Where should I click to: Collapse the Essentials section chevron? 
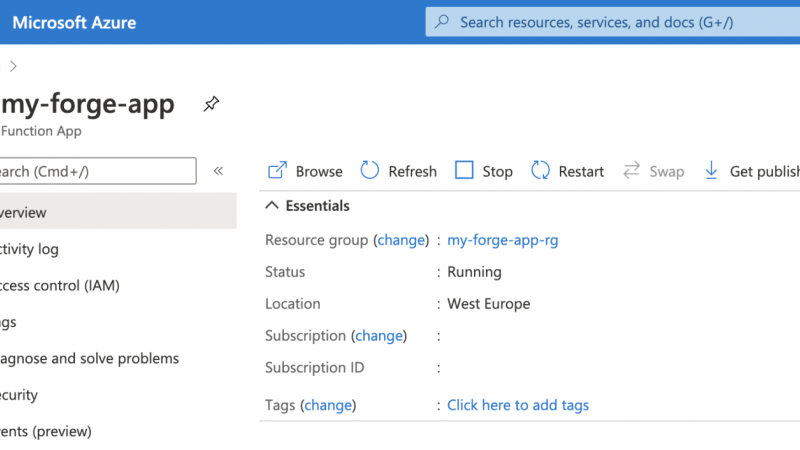tap(272, 206)
